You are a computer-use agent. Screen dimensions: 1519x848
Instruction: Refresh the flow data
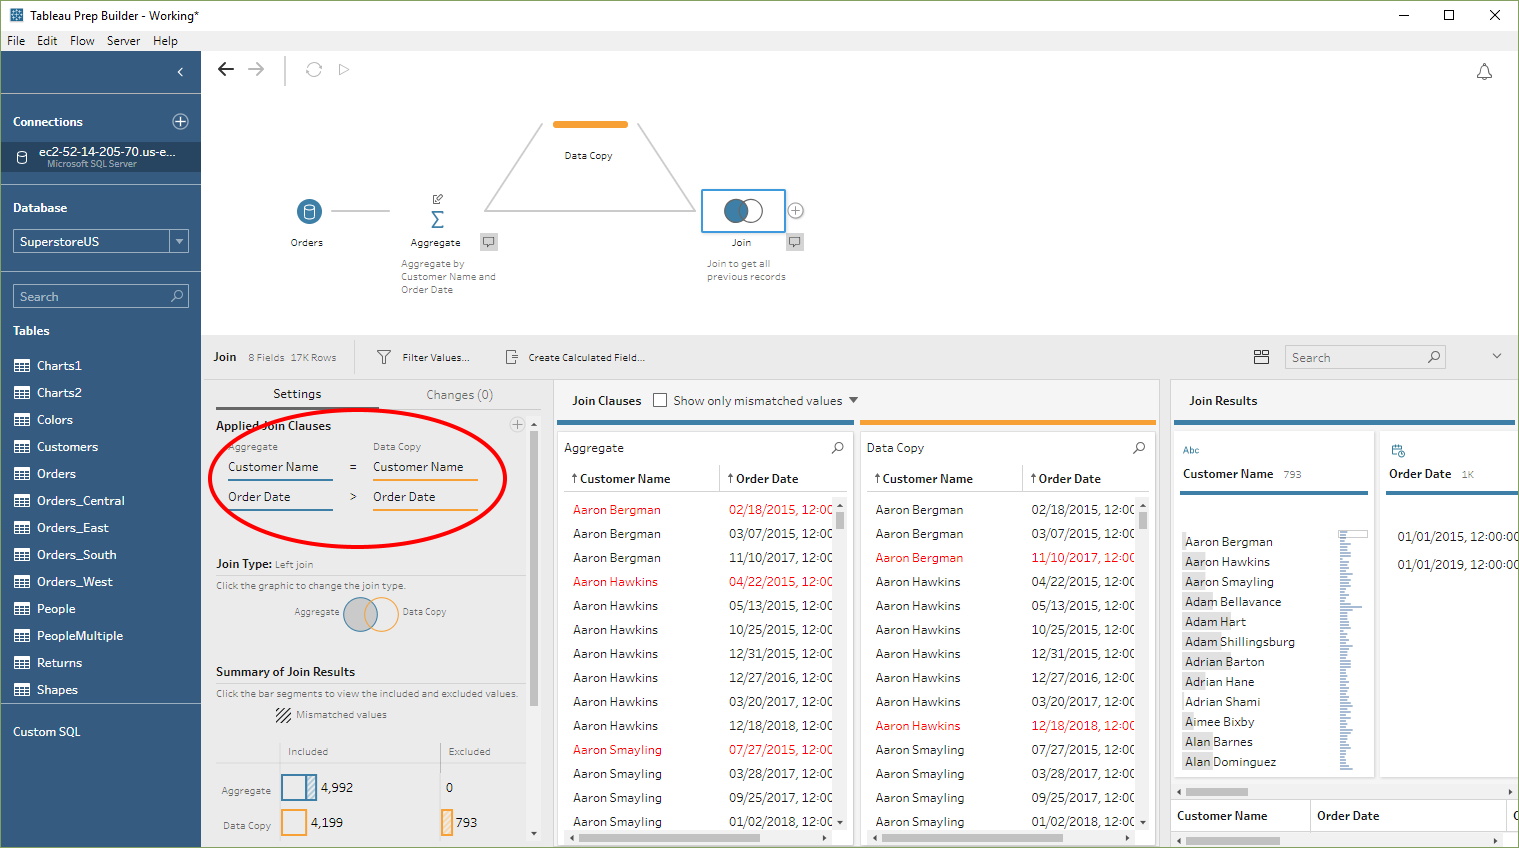pyautogui.click(x=314, y=69)
